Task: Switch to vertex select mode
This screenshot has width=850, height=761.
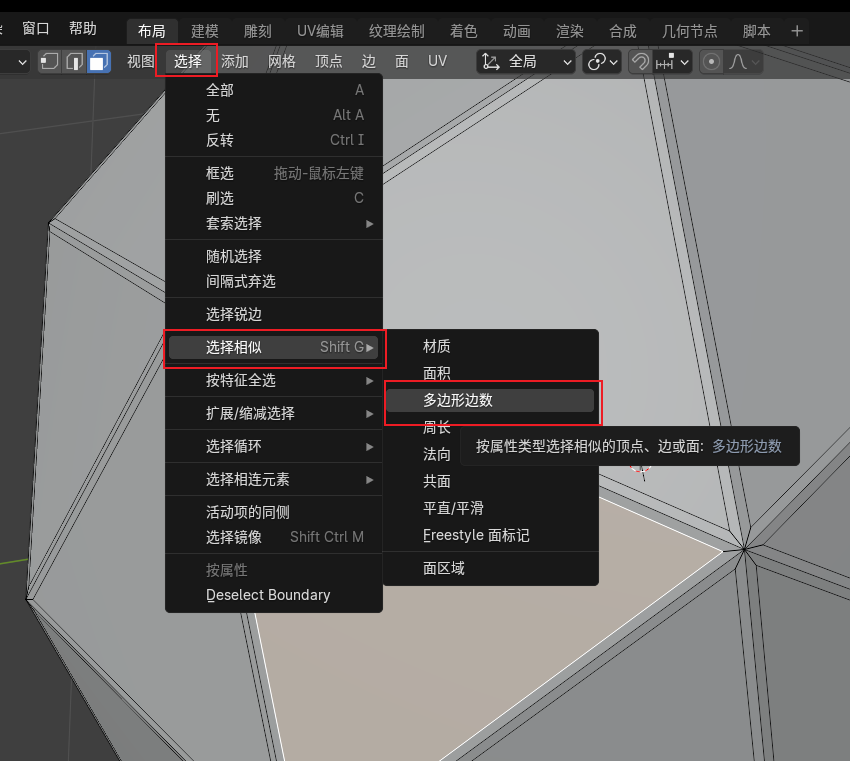Action: [49, 62]
